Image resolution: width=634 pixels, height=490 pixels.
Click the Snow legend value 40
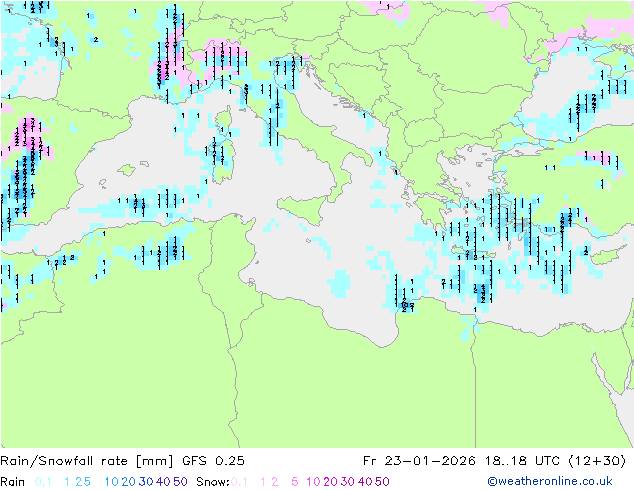pos(365,482)
